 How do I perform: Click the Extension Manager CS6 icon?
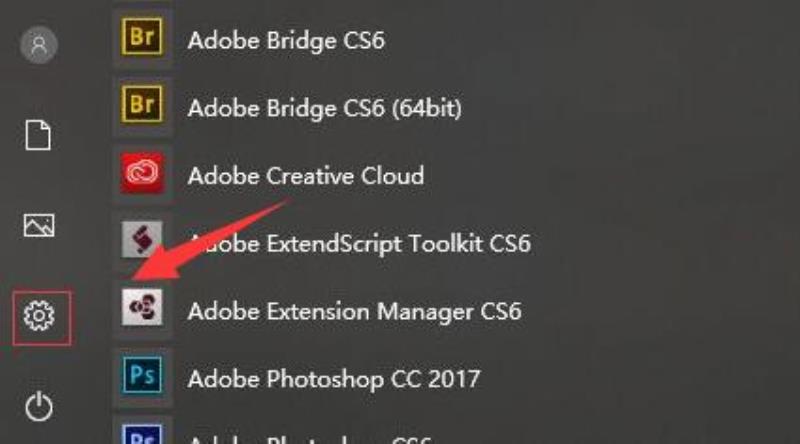142,307
